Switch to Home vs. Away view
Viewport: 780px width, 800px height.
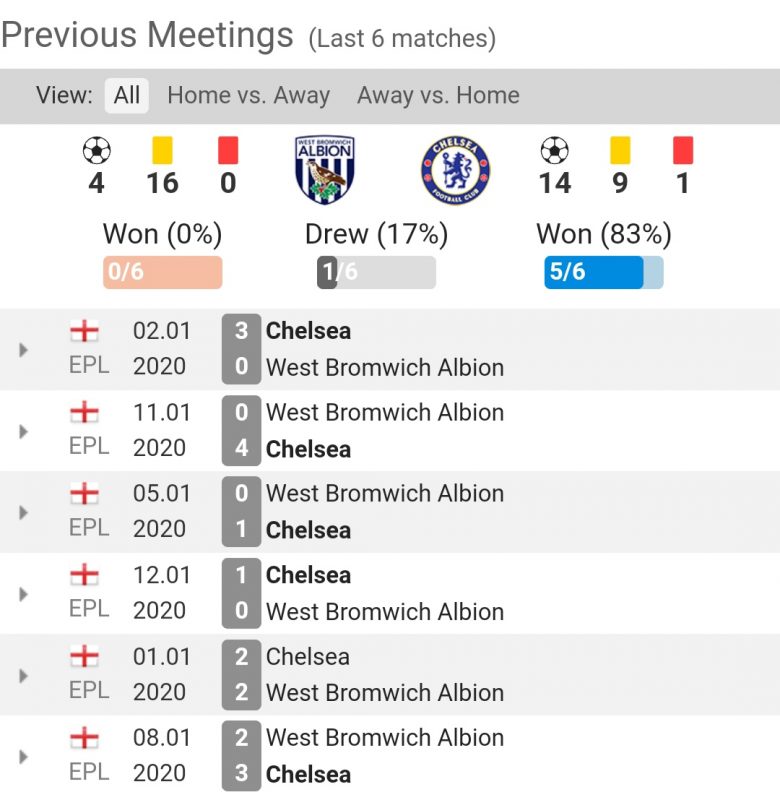[x=248, y=96]
